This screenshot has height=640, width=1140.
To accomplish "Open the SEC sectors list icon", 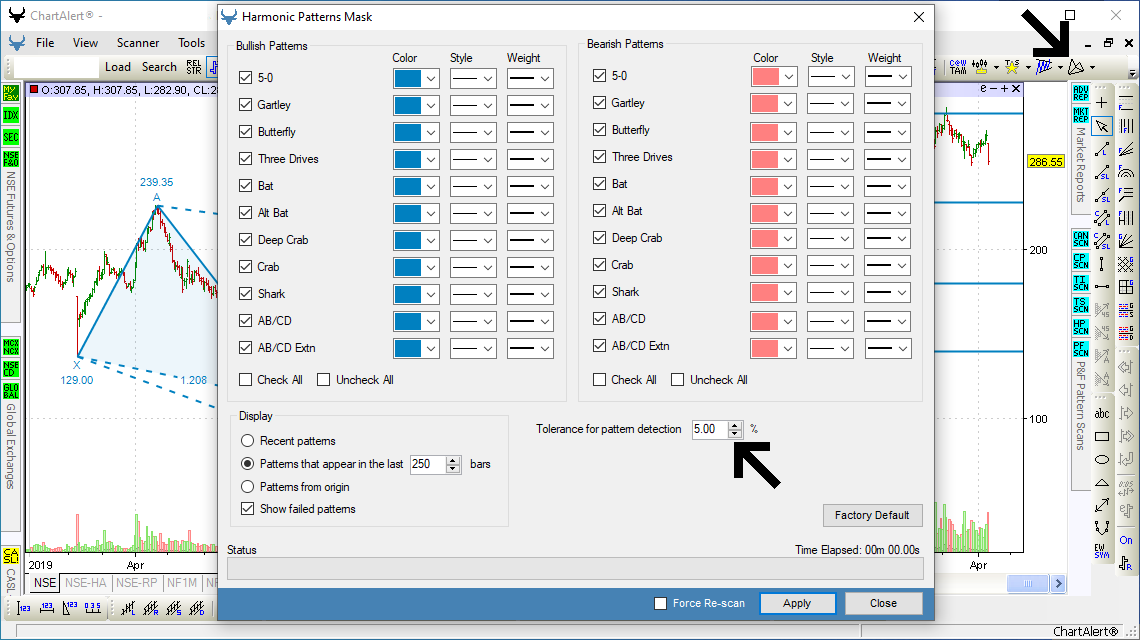I will pos(11,137).
